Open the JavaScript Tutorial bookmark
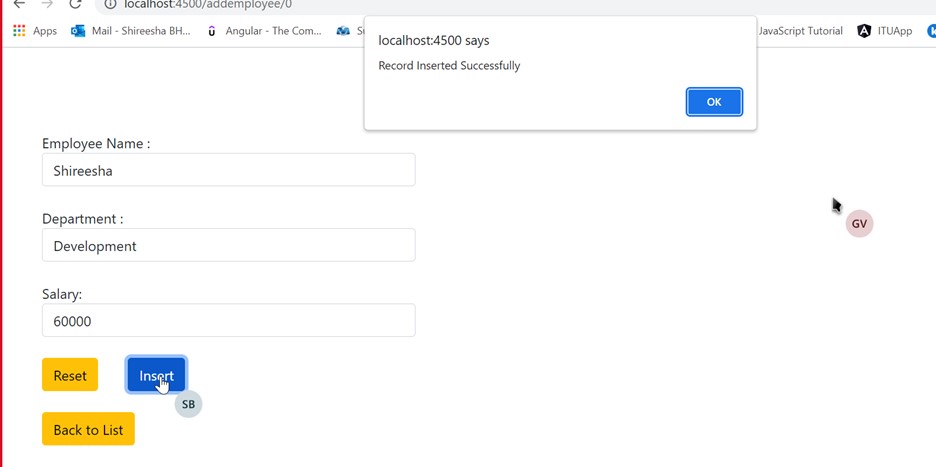The width and height of the screenshot is (936, 467). pyautogui.click(x=799, y=31)
